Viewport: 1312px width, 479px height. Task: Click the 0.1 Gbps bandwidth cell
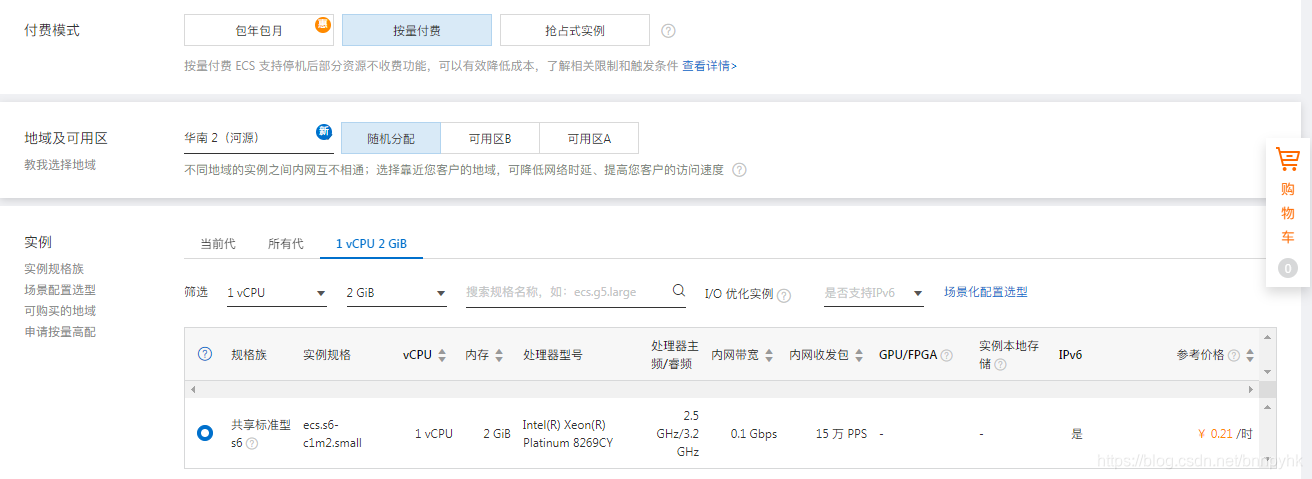coord(754,434)
